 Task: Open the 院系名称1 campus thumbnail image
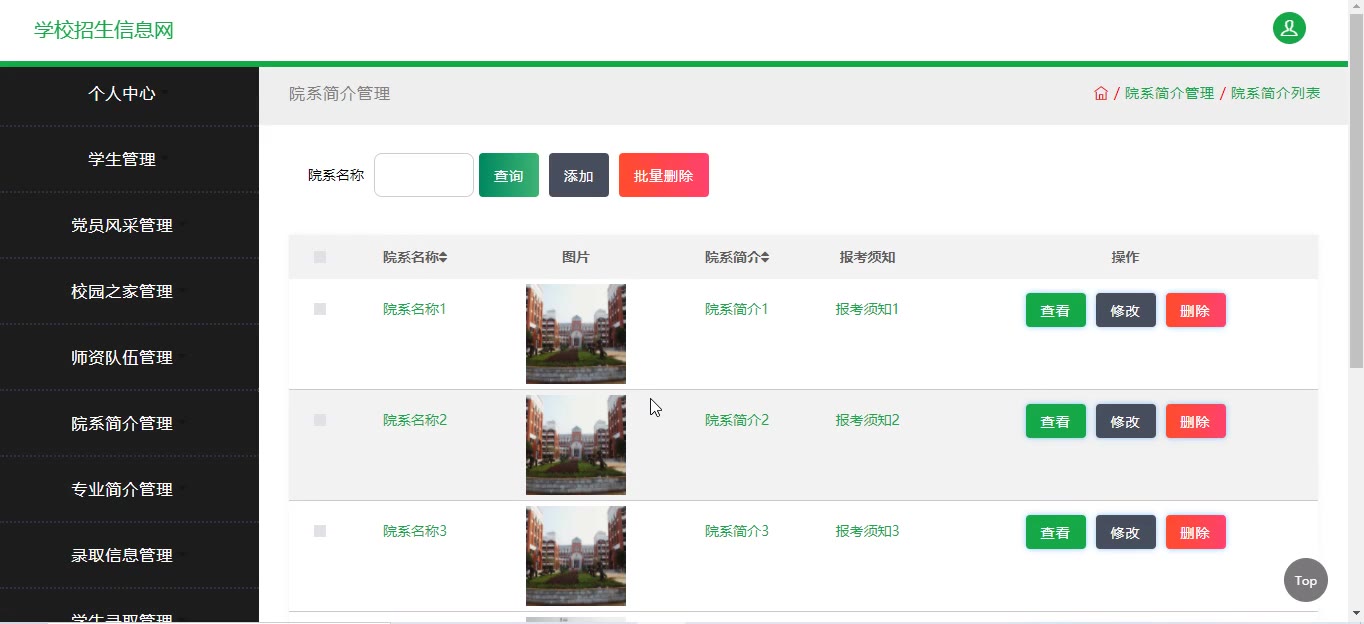click(576, 334)
